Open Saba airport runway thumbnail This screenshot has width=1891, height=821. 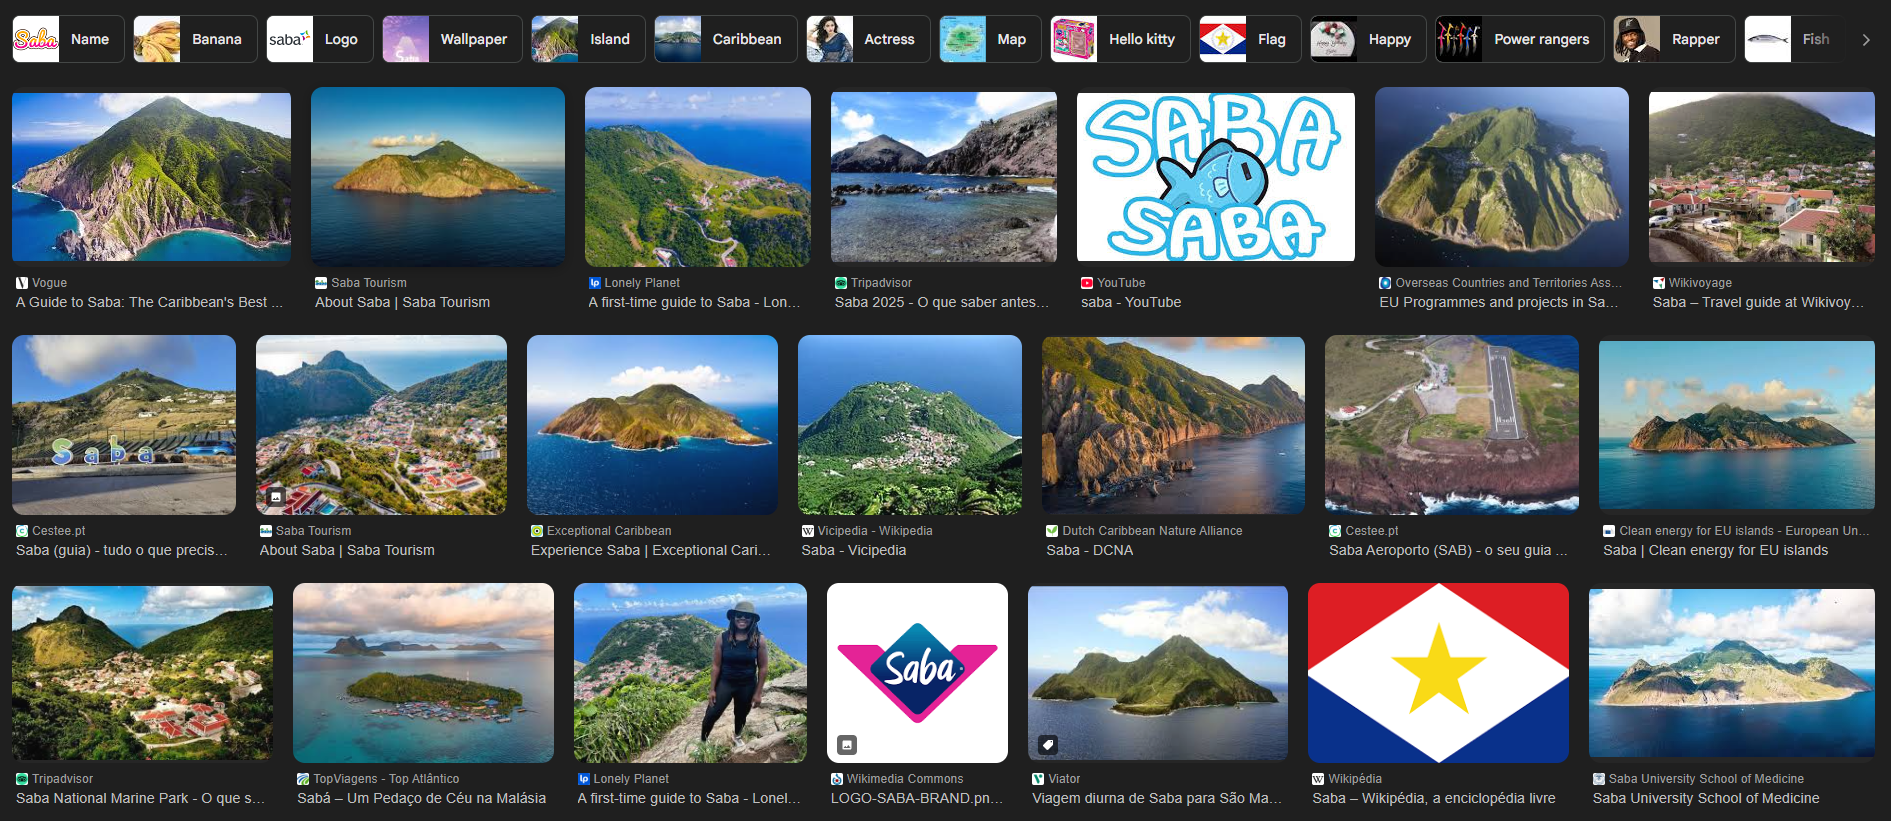coord(1452,425)
